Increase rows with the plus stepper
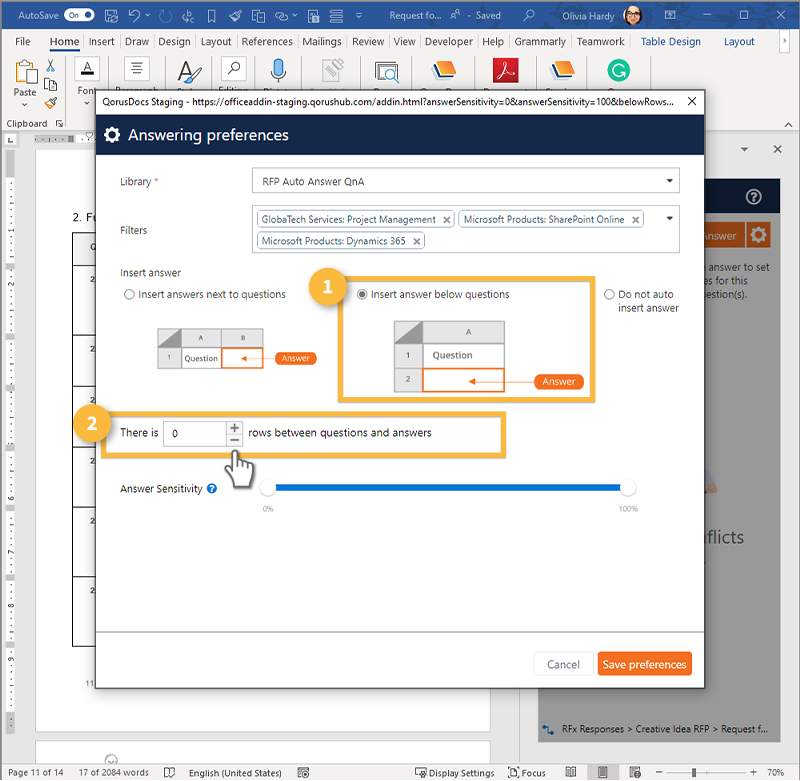The height and width of the screenshot is (781, 800). point(234,427)
